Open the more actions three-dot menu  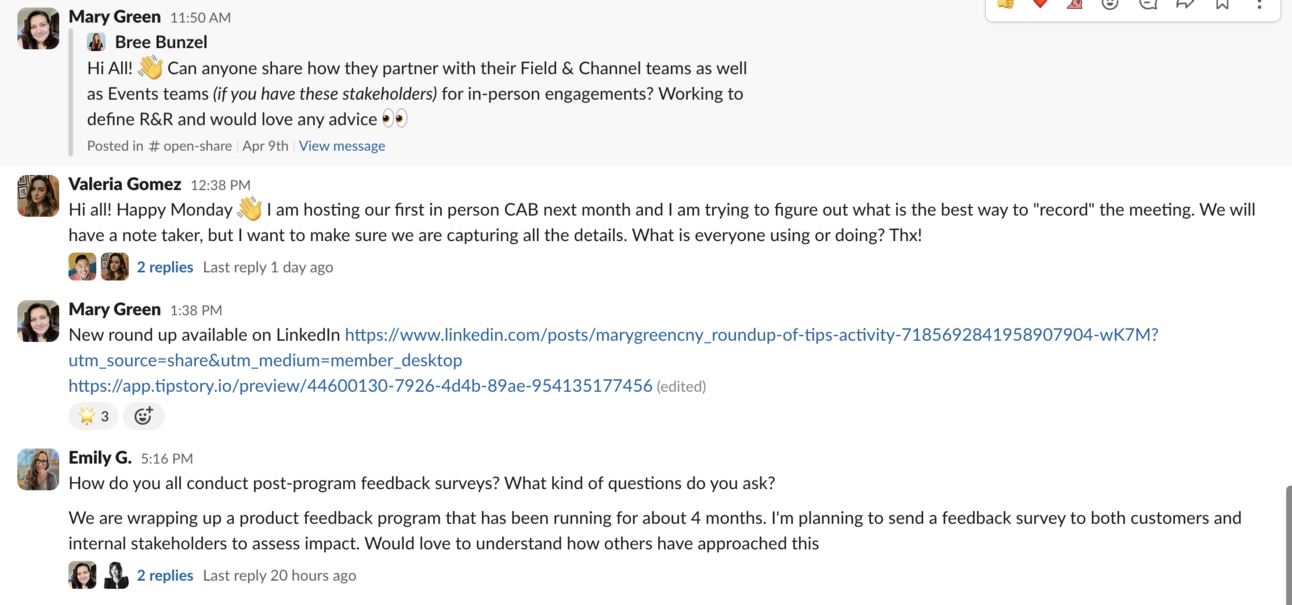1259,4
